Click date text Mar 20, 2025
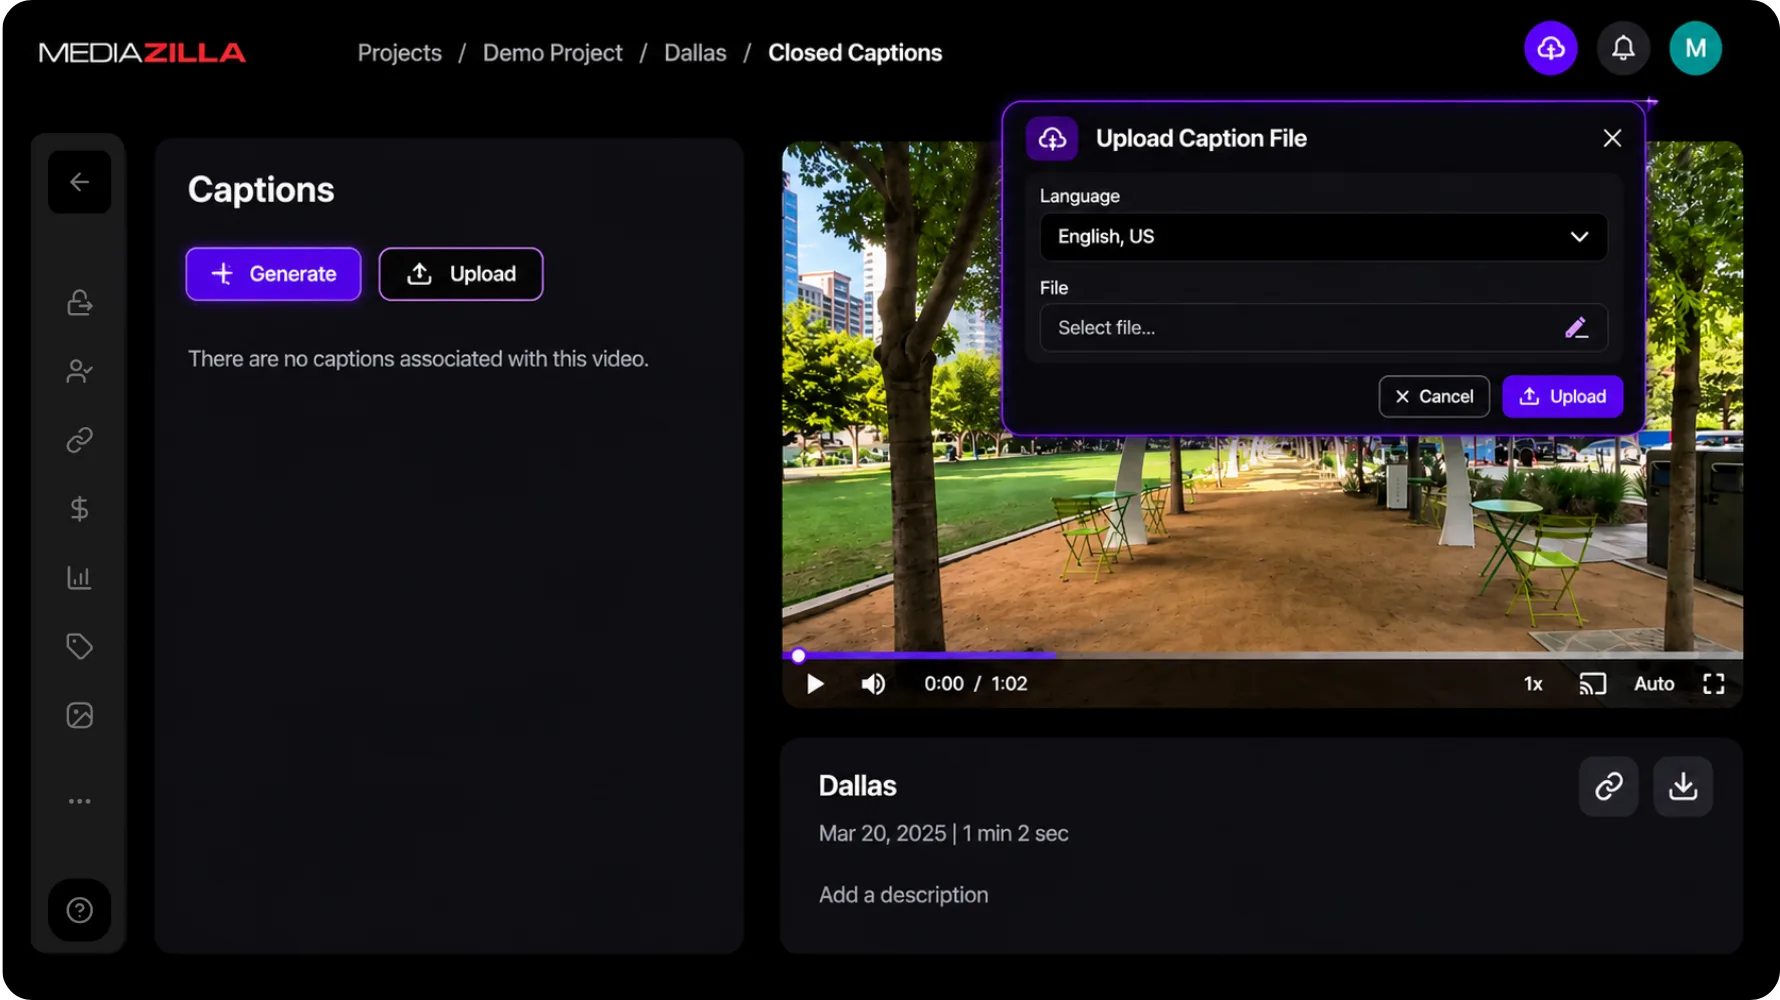This screenshot has height=1000, width=1780. pyautogui.click(x=882, y=834)
